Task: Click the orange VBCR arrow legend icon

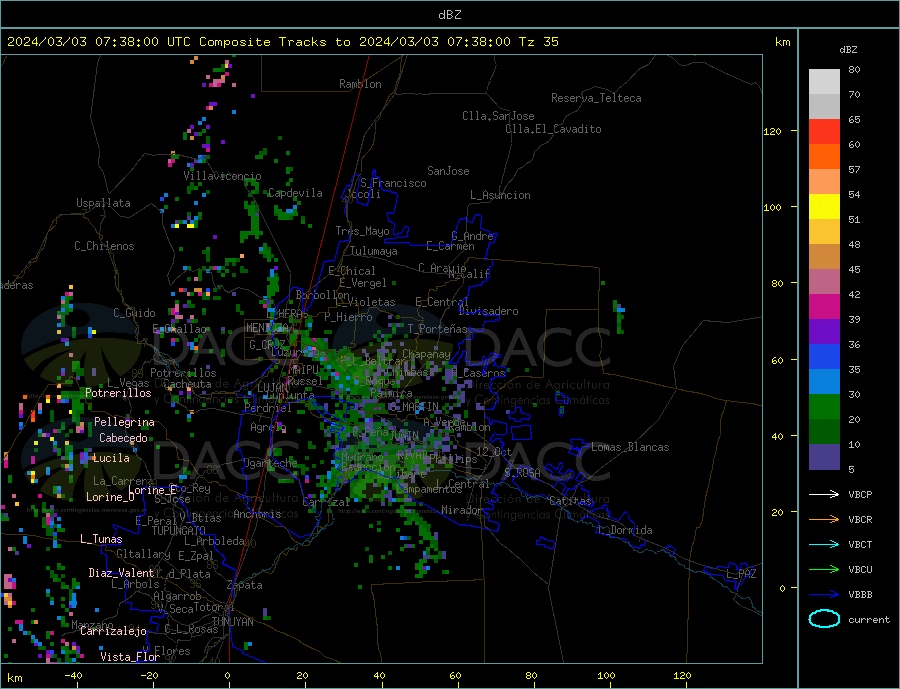Action: tap(825, 520)
